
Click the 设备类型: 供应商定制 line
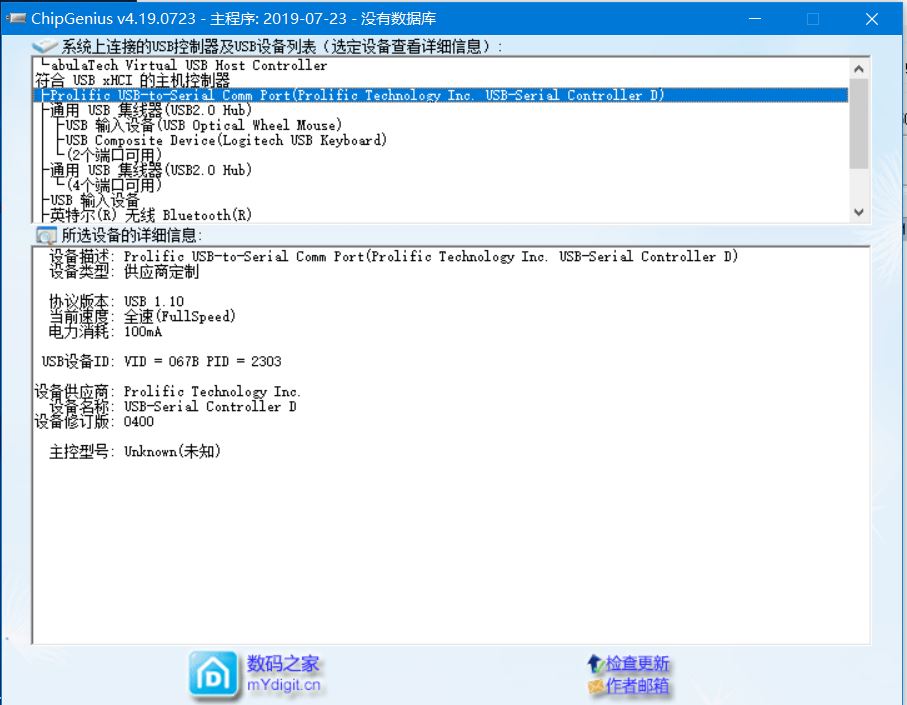(124, 272)
